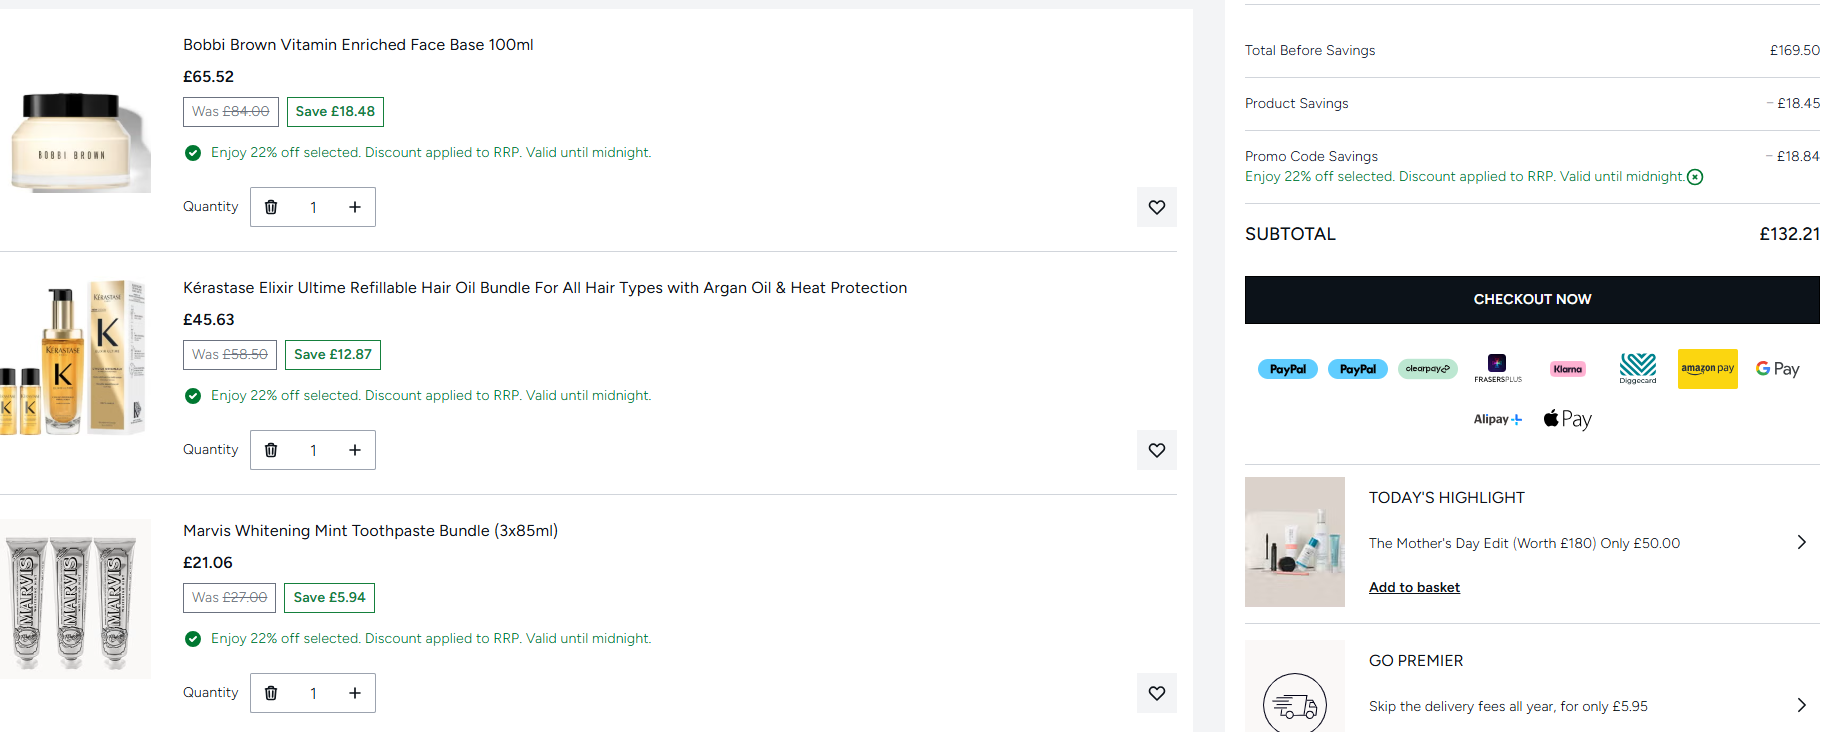Expand Today's Highlight chevron arrow

click(1801, 542)
